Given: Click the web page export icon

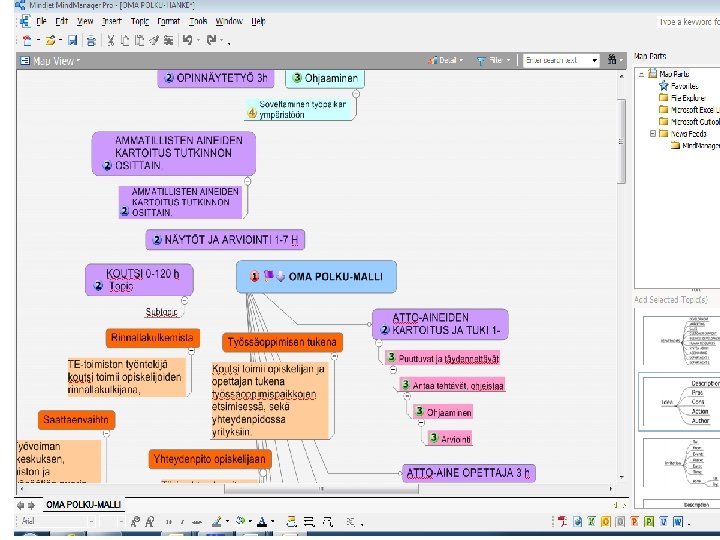Looking at the screenshot, I should pyautogui.click(x=577, y=521).
